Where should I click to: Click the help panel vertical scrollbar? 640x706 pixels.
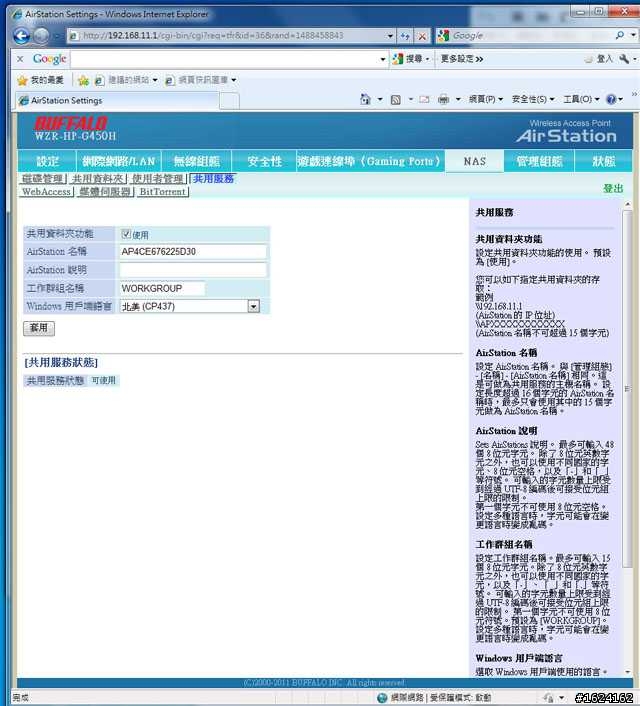point(627,389)
